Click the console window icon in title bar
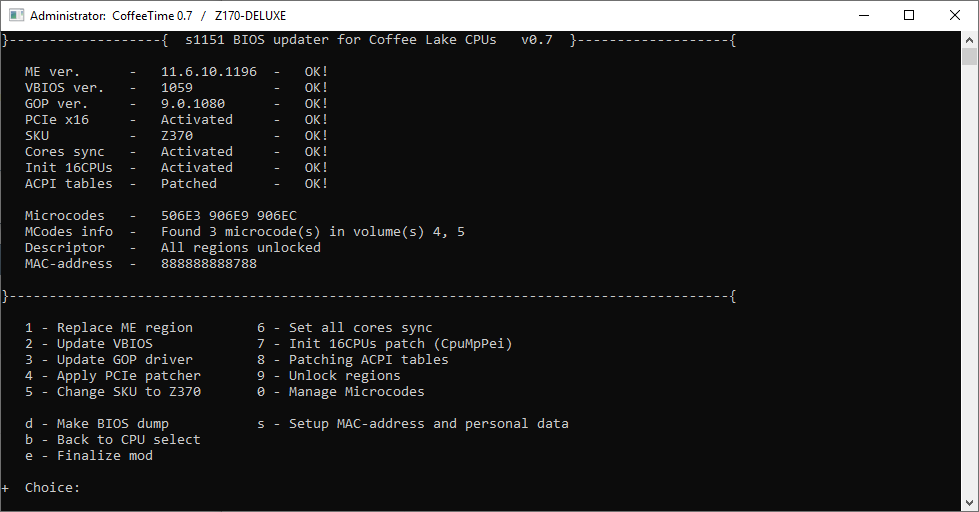 click(16, 16)
